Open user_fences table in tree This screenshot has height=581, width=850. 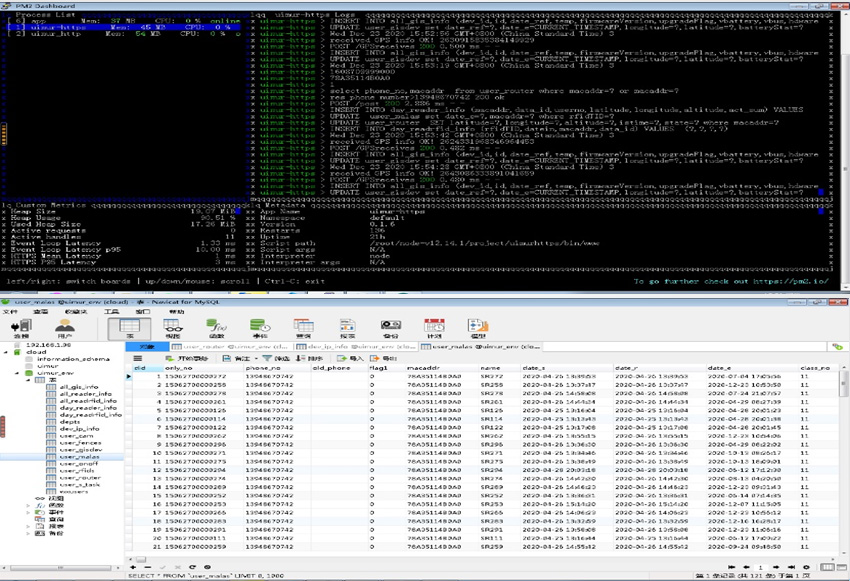click(x=80, y=443)
